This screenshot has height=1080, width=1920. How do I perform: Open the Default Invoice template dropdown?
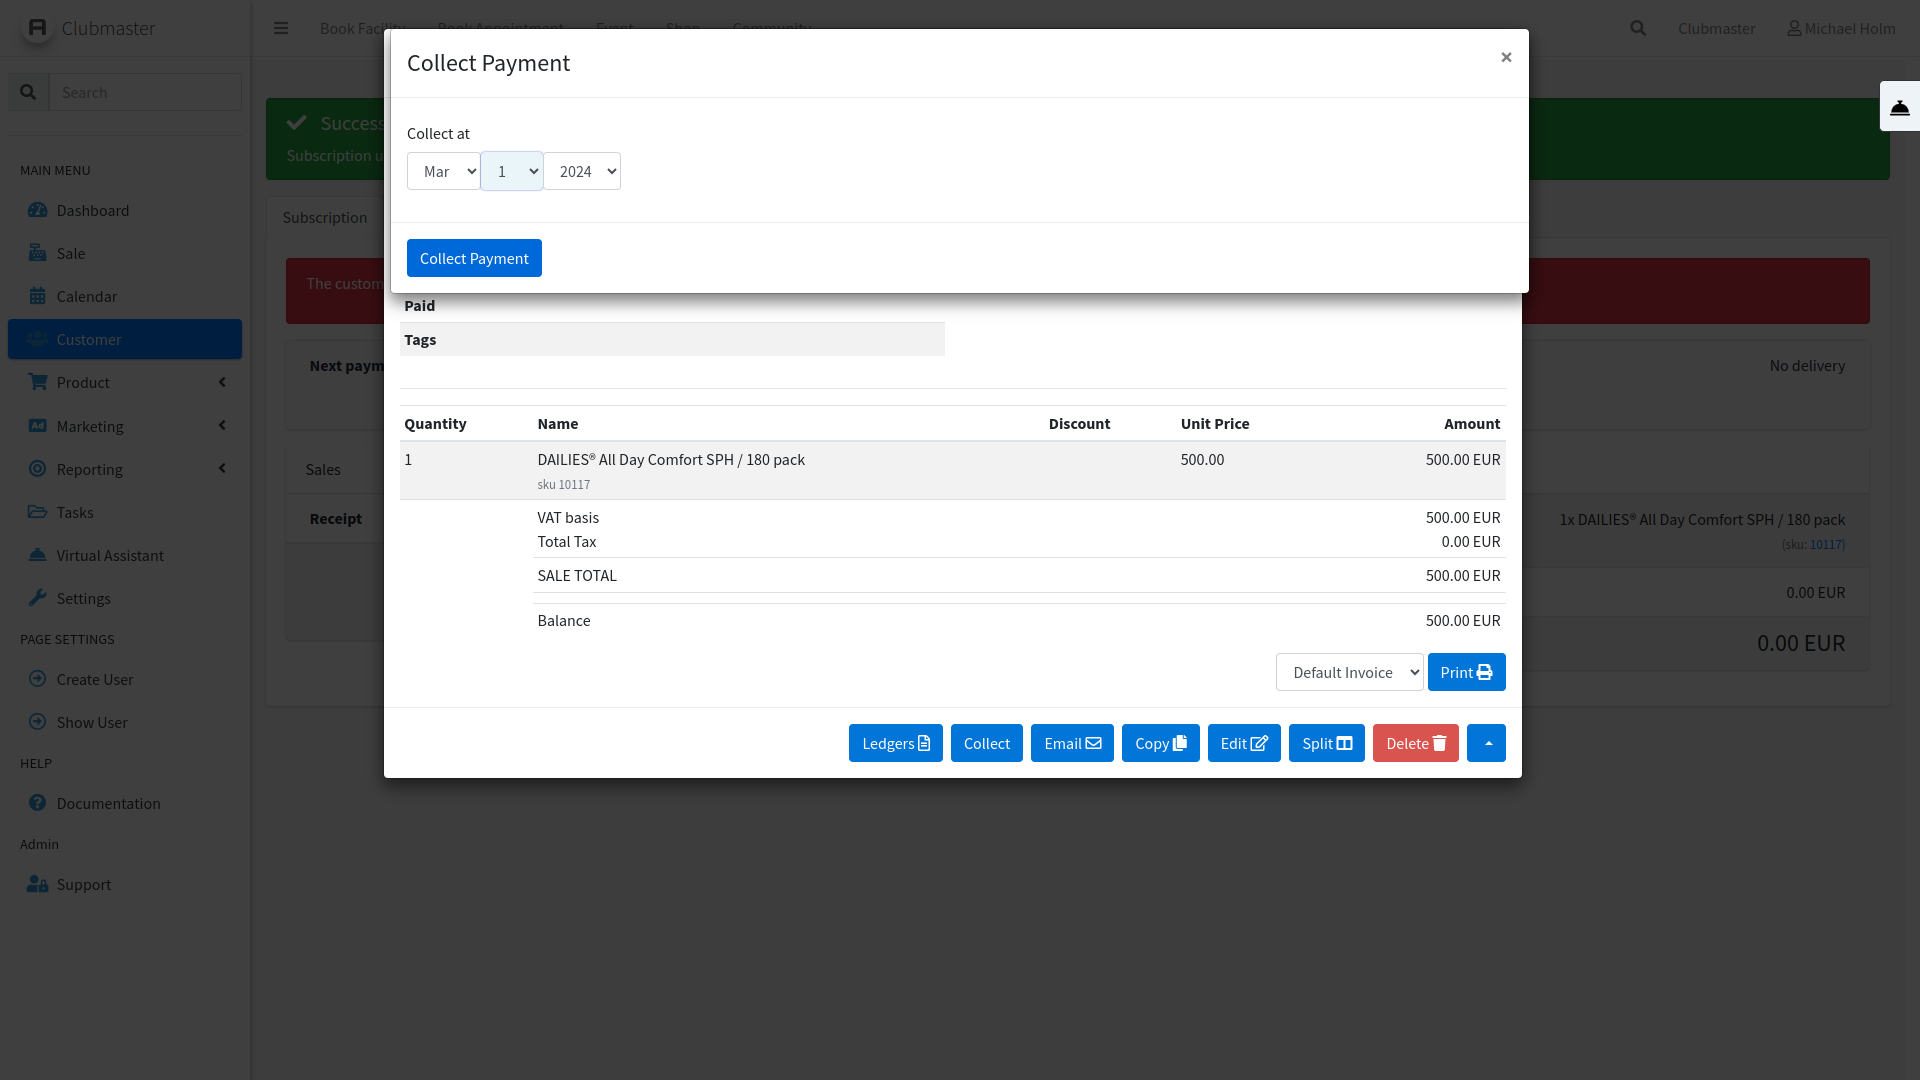[x=1349, y=672]
